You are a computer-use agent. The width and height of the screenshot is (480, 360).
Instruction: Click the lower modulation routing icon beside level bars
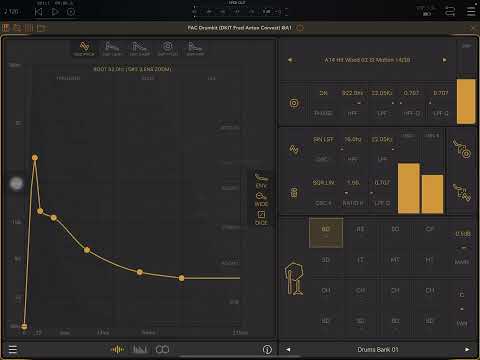(462, 192)
